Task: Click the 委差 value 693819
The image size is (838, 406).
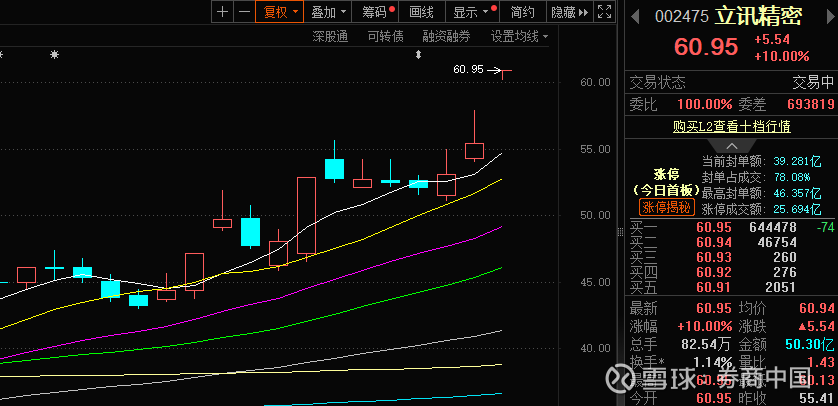Action: tap(811, 104)
